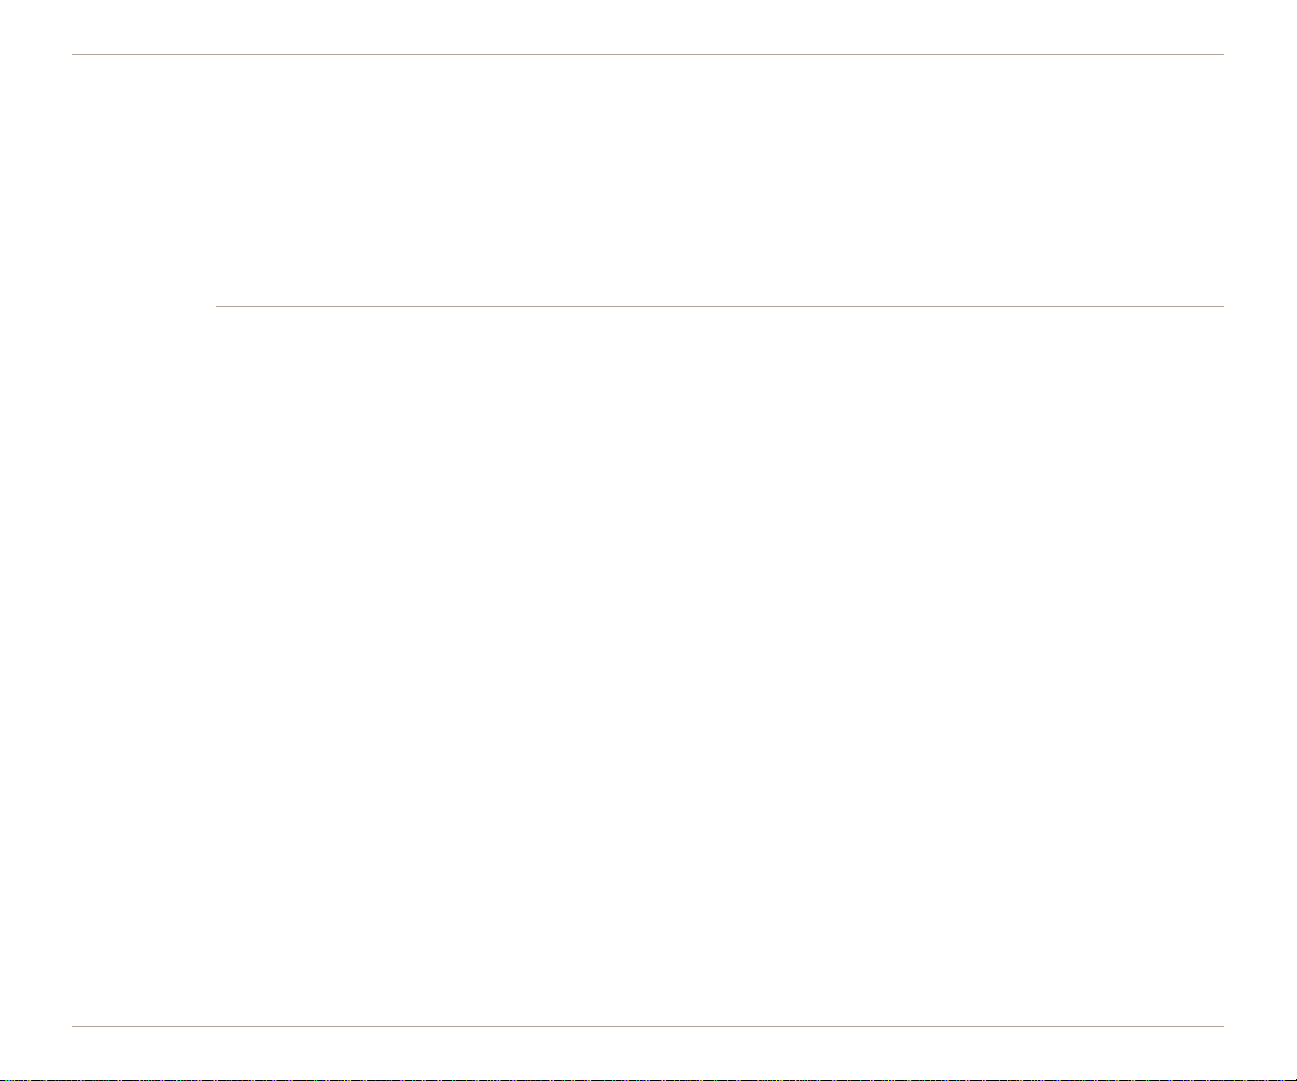
Task: Click the empty main content area below the divider
Action: (x=720, y=665)
